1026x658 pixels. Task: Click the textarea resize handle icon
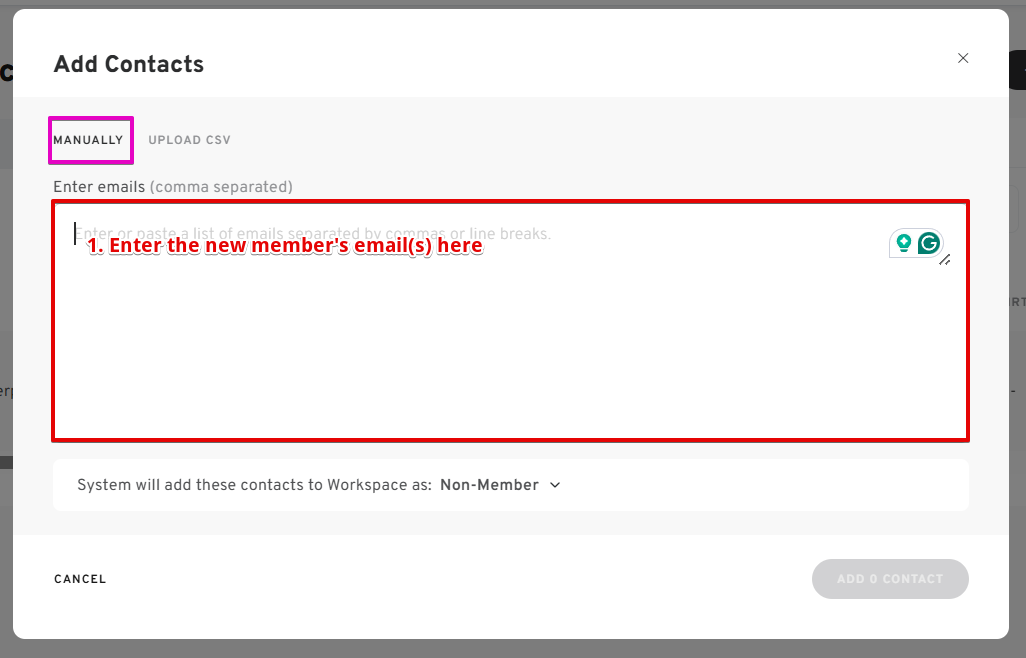945,260
